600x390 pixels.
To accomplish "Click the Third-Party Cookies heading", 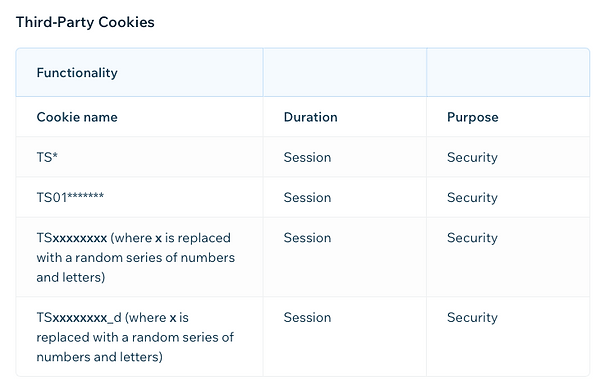I will (85, 22).
